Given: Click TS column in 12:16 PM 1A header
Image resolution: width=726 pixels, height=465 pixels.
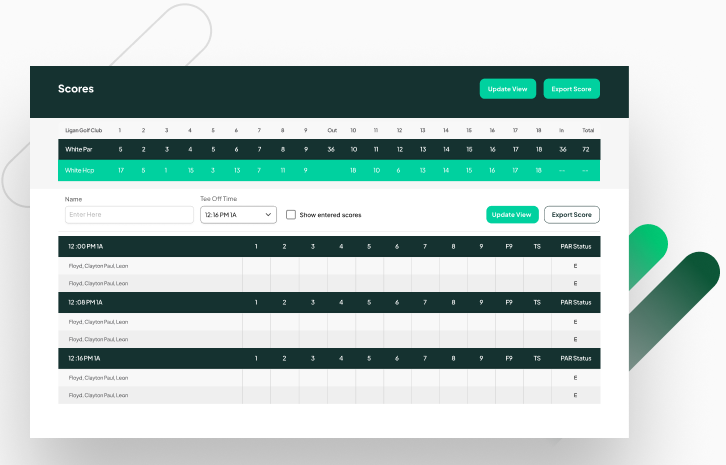Looking at the screenshot, I should point(537,358).
